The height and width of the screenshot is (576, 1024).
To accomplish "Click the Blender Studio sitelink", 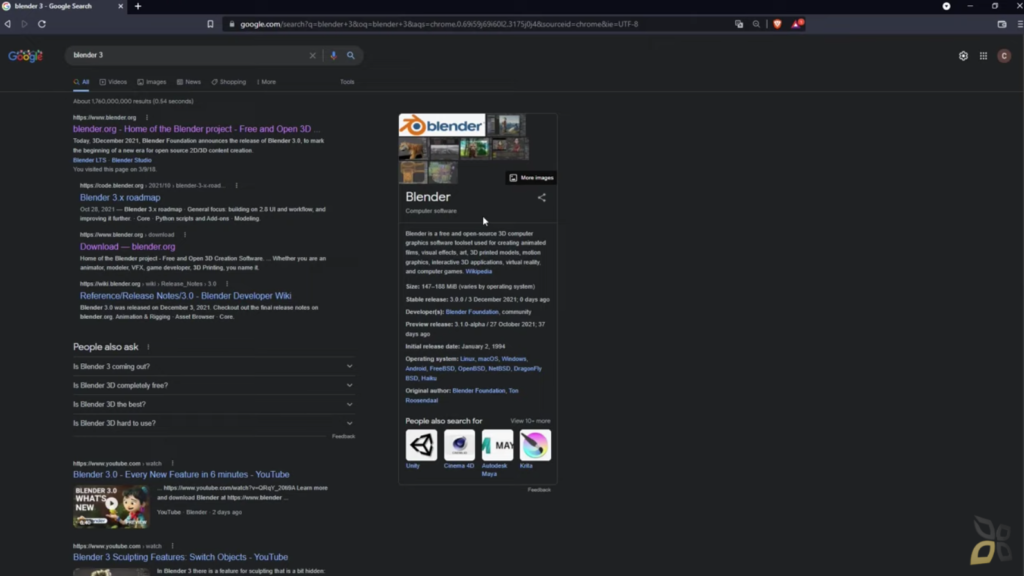I will coord(131,160).
